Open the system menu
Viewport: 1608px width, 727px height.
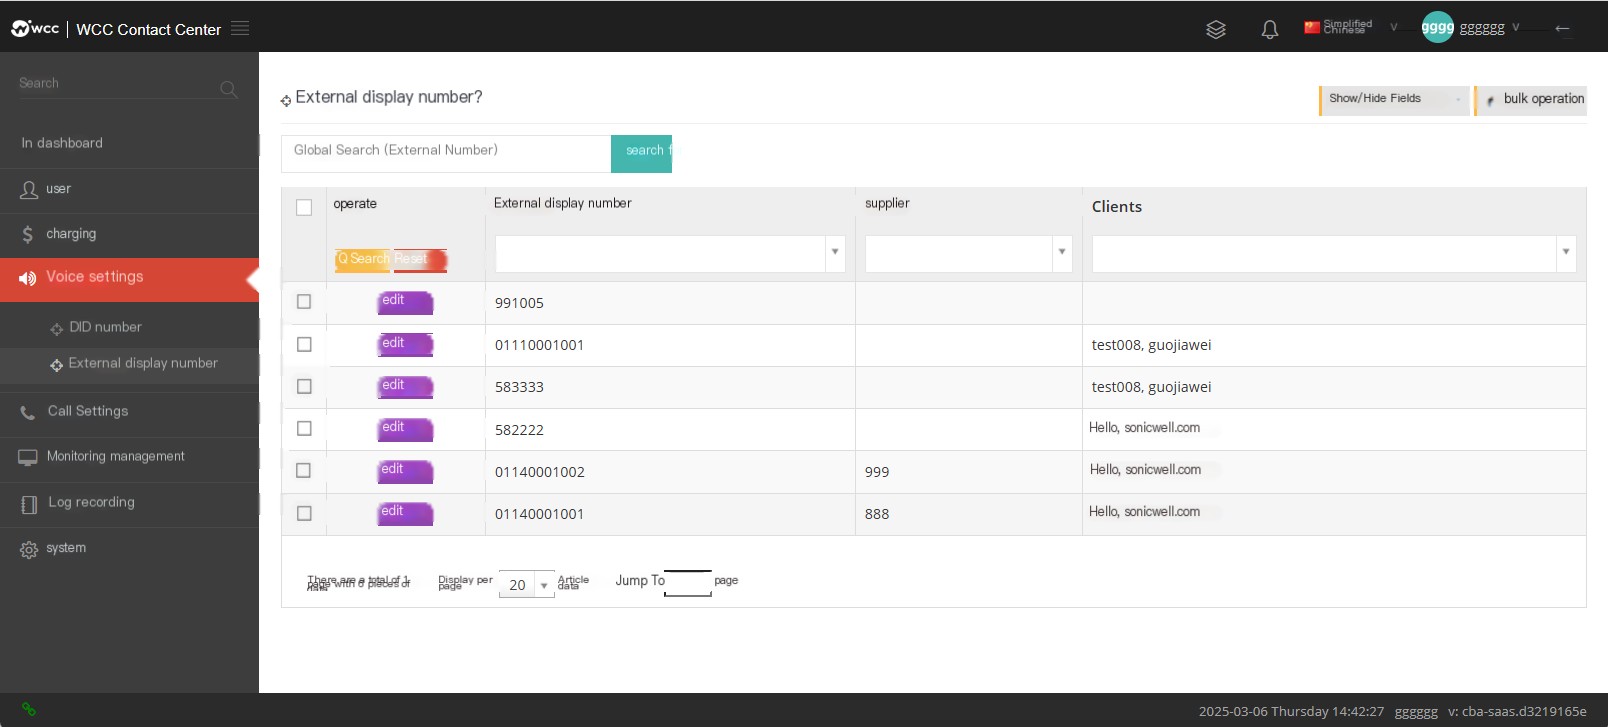click(130, 549)
